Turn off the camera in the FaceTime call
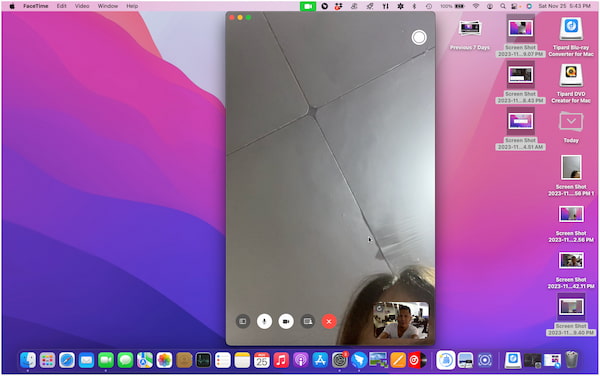The height and width of the screenshot is (376, 600). click(286, 321)
